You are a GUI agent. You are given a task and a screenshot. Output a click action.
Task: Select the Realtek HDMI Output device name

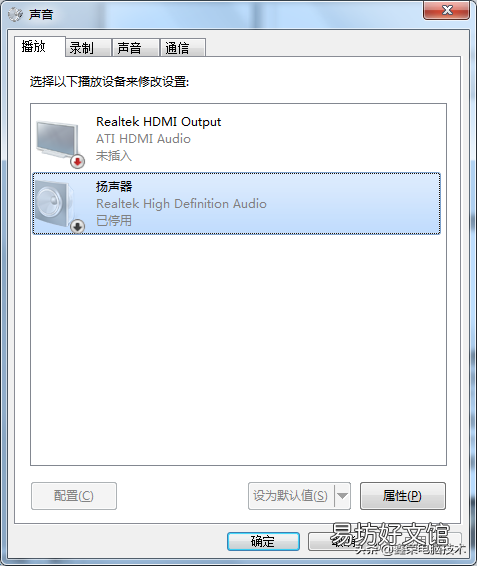click(x=159, y=122)
